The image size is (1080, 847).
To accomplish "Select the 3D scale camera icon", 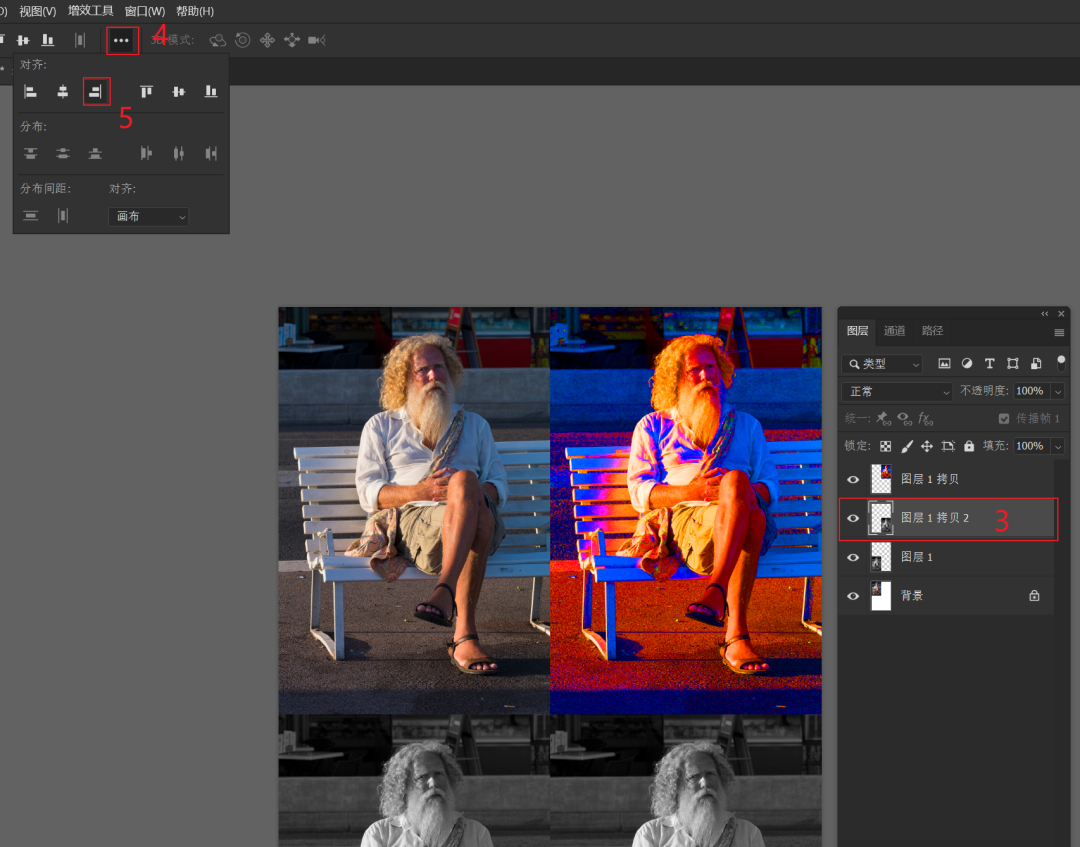I will point(317,41).
